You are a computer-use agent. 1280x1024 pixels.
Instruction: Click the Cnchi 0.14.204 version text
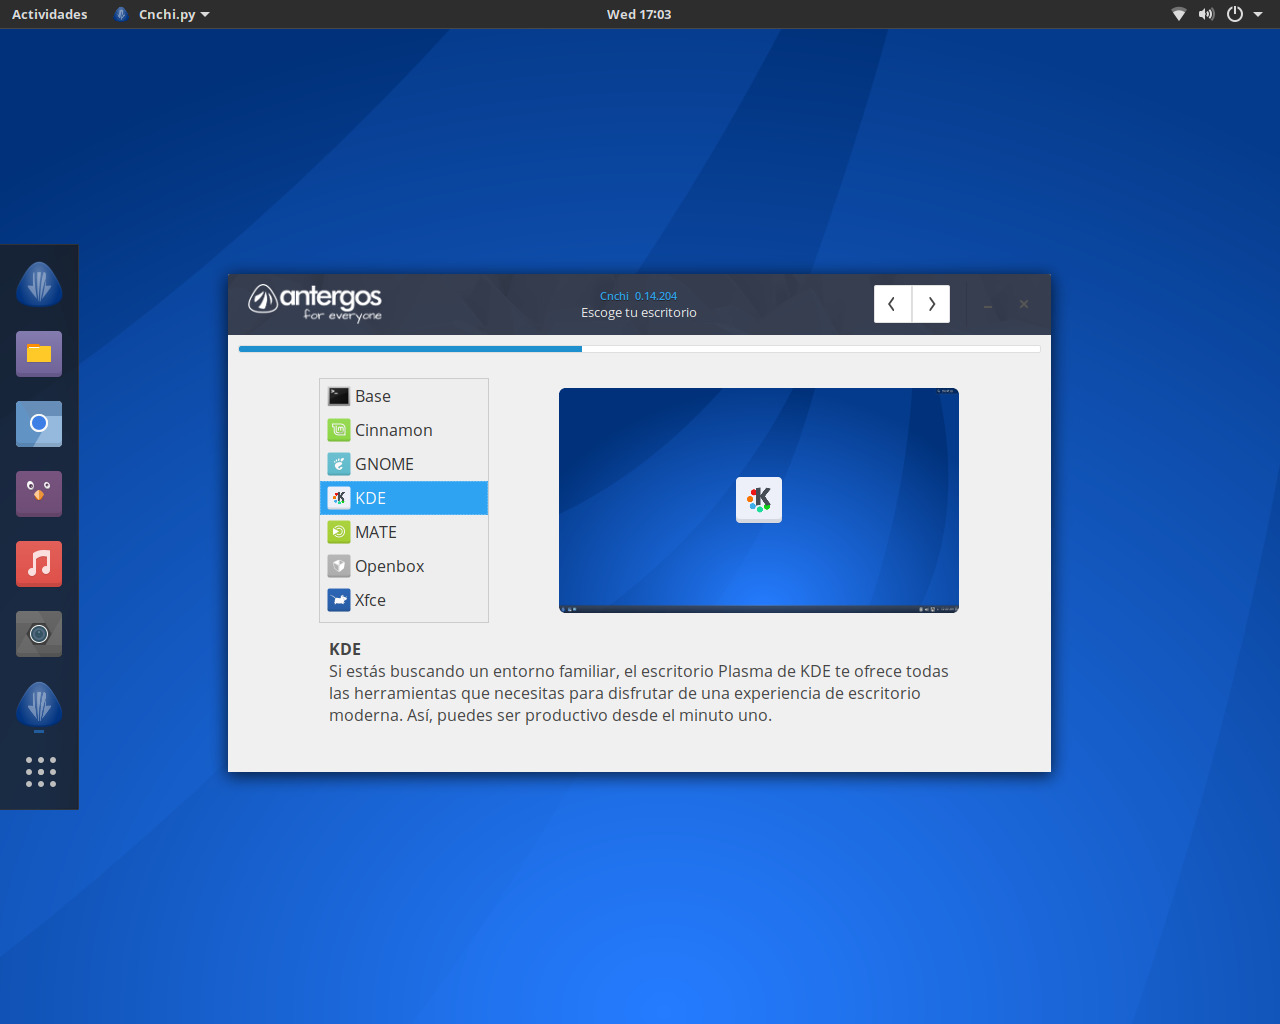638,296
